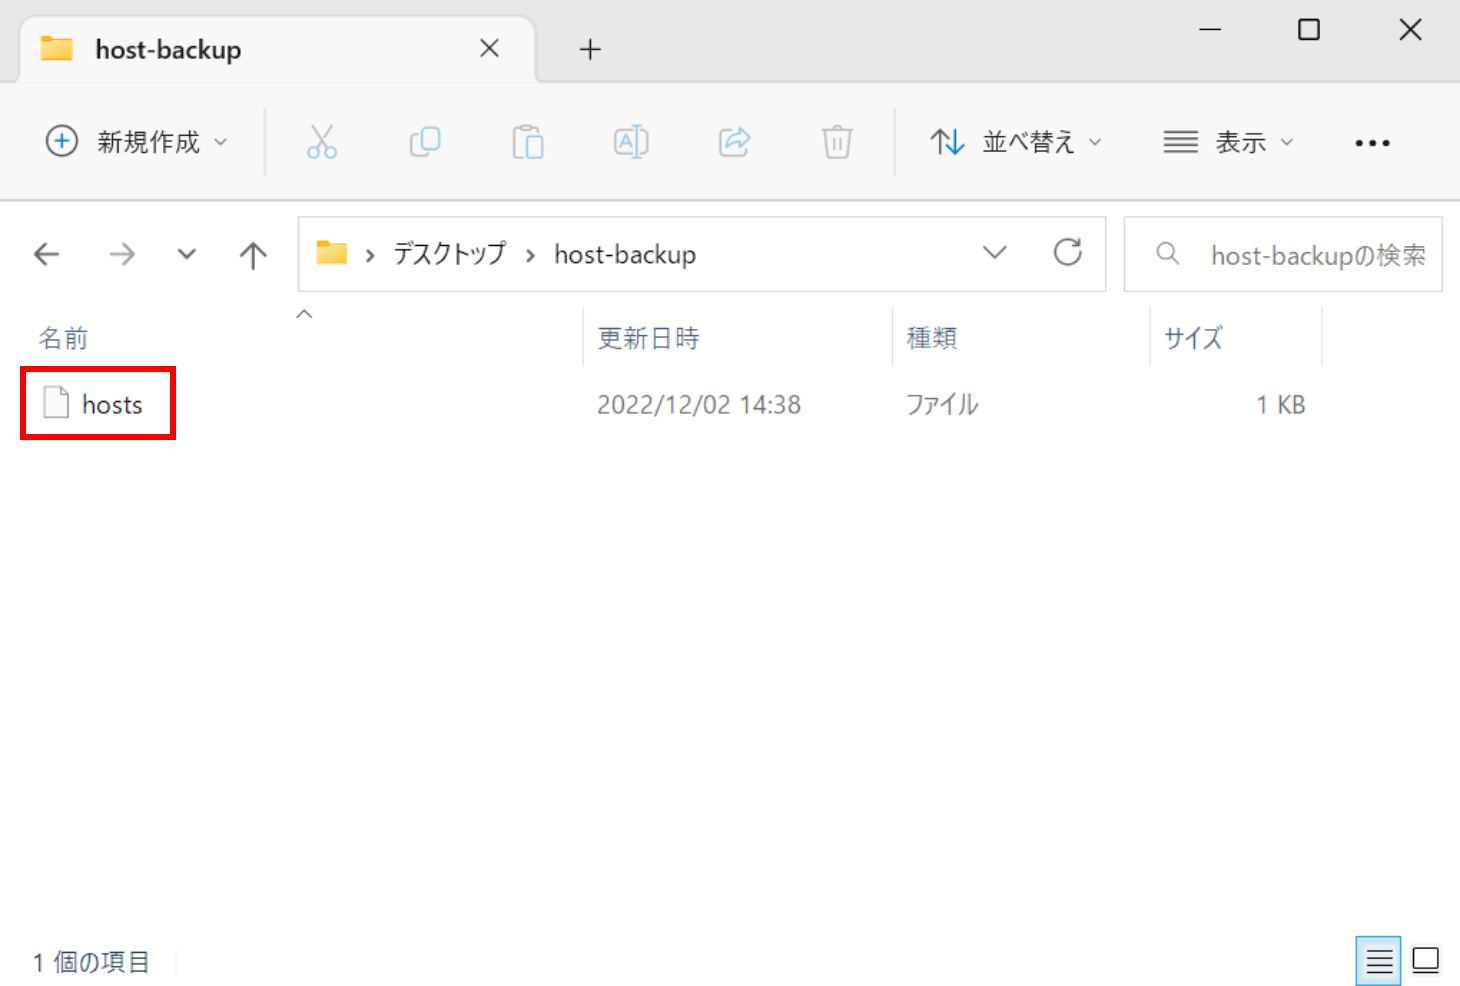The image size is (1460, 986).
Task: Navigate back with the left arrow
Action: coord(47,255)
